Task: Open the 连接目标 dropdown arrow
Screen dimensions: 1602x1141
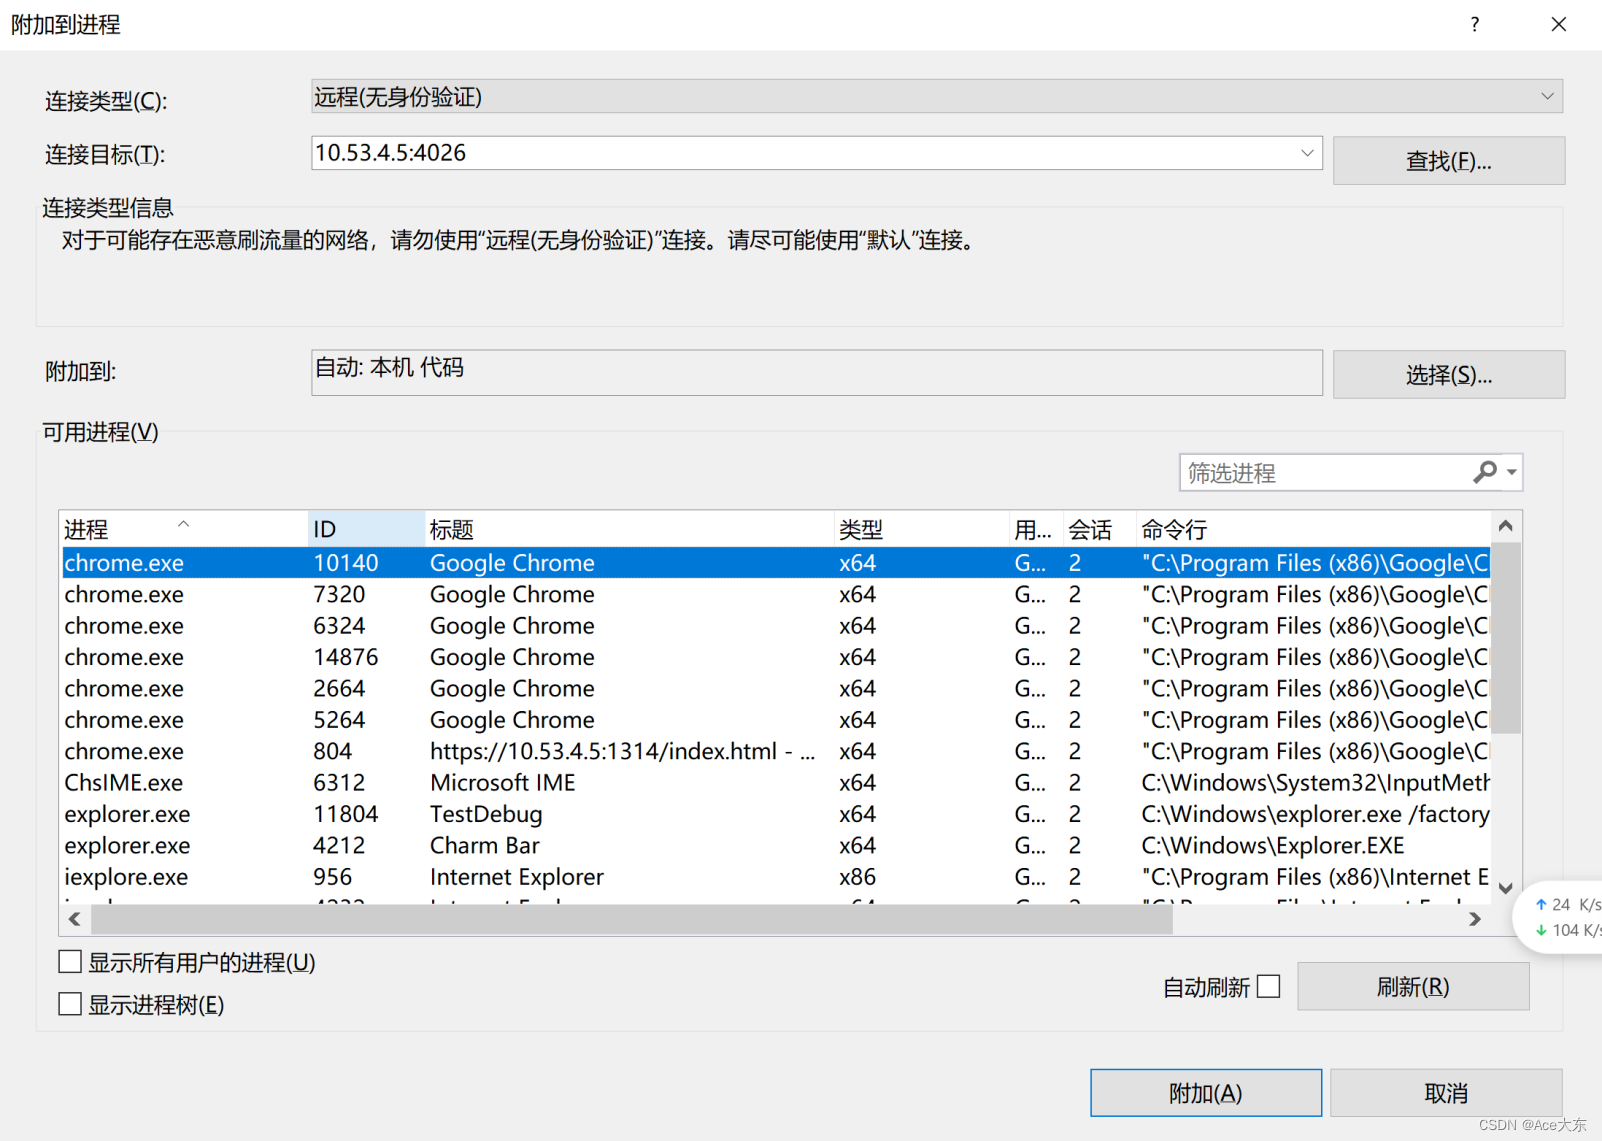Action: click(x=1308, y=152)
